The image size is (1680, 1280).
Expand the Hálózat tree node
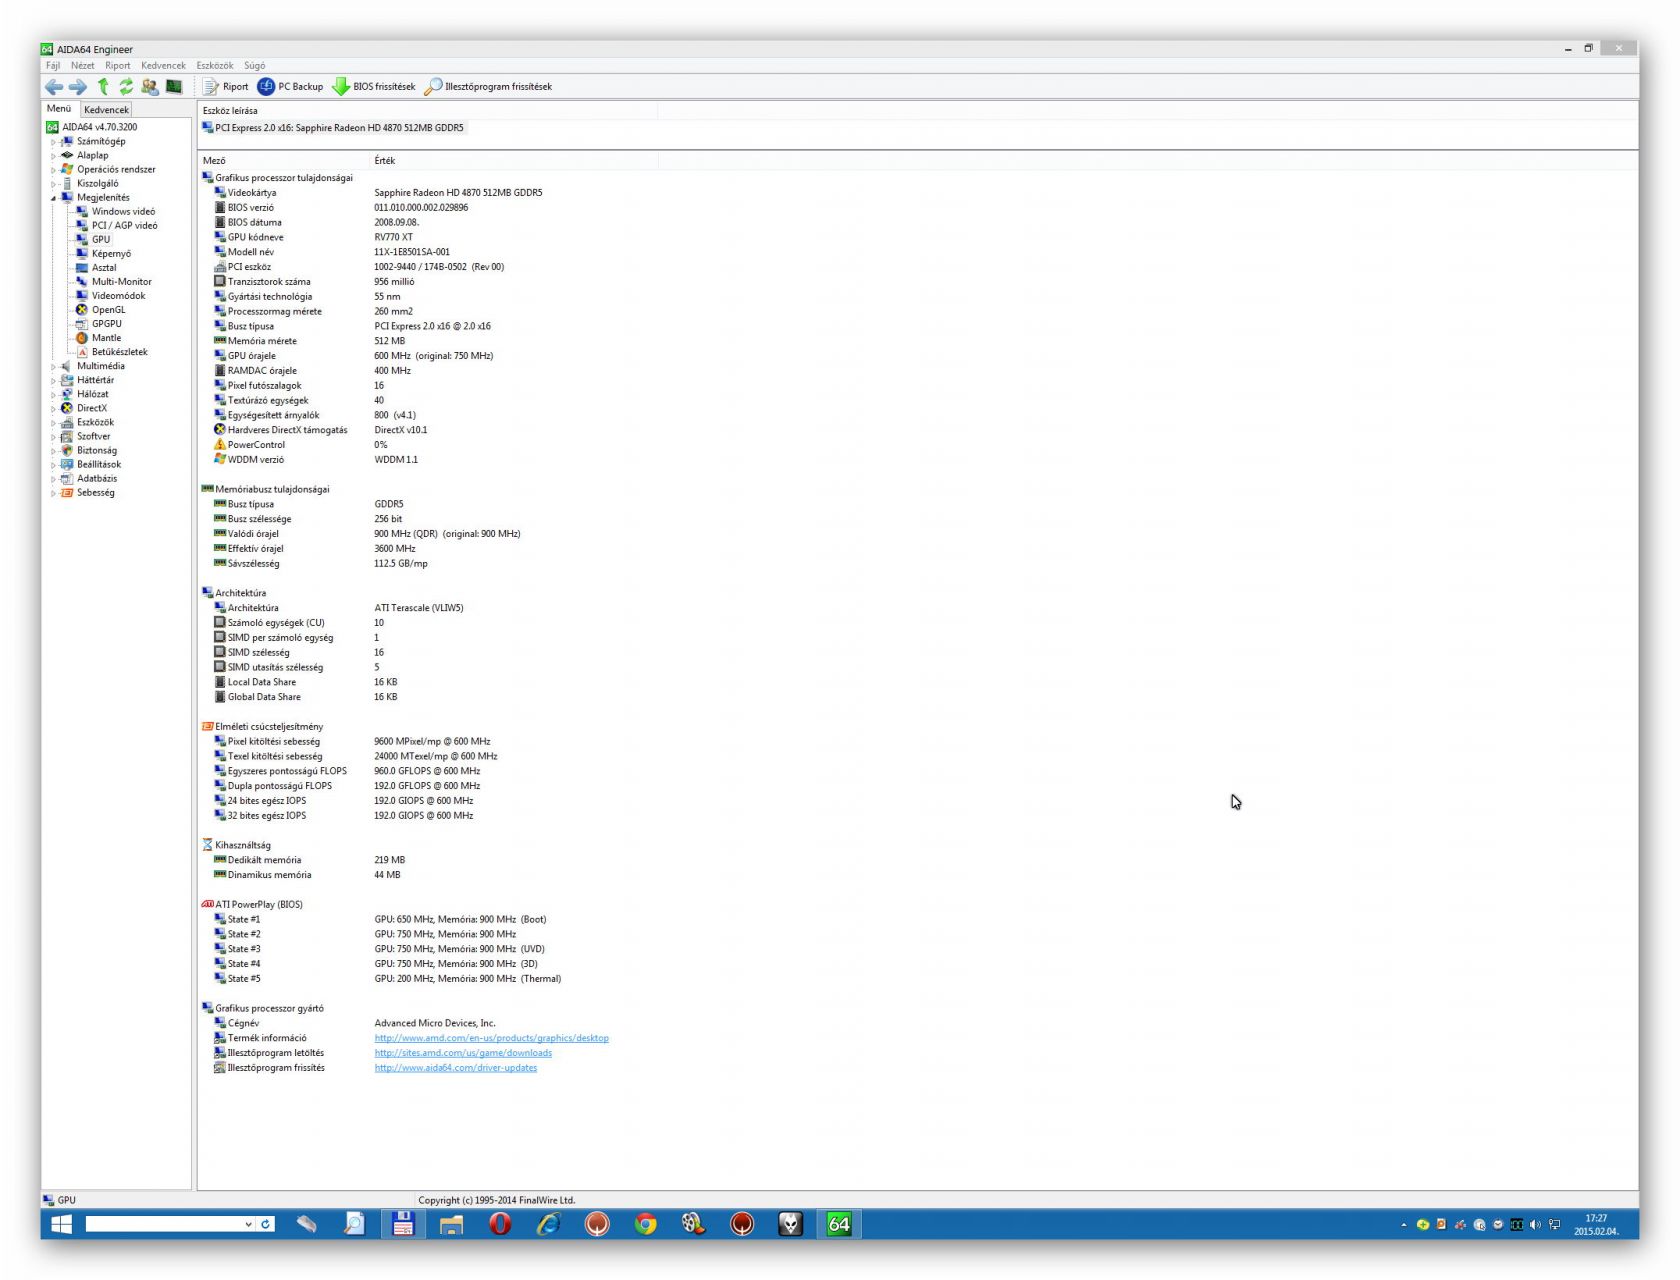(54, 395)
